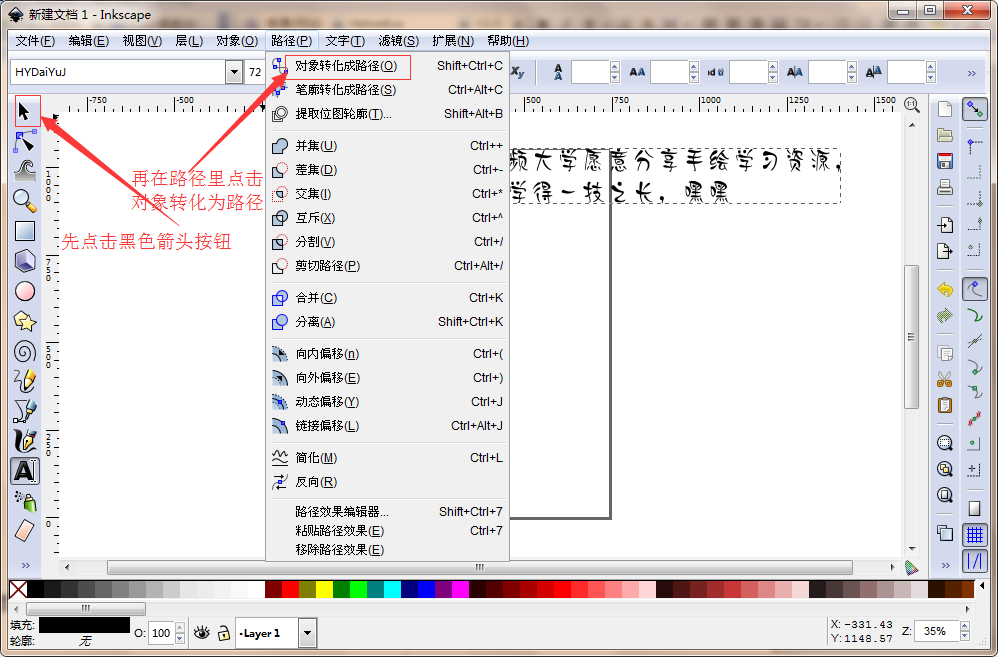Toggle snapping at top of snap bar
The width and height of the screenshot is (998, 657).
975,109
